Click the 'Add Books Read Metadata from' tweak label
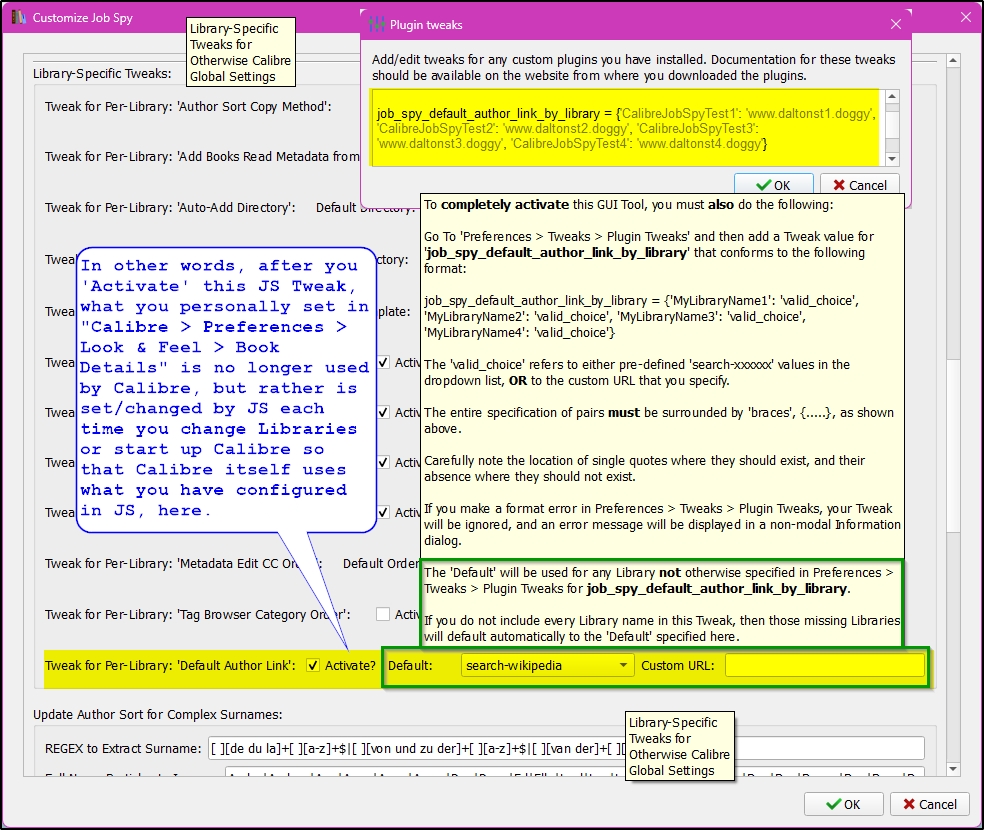 coord(202,157)
